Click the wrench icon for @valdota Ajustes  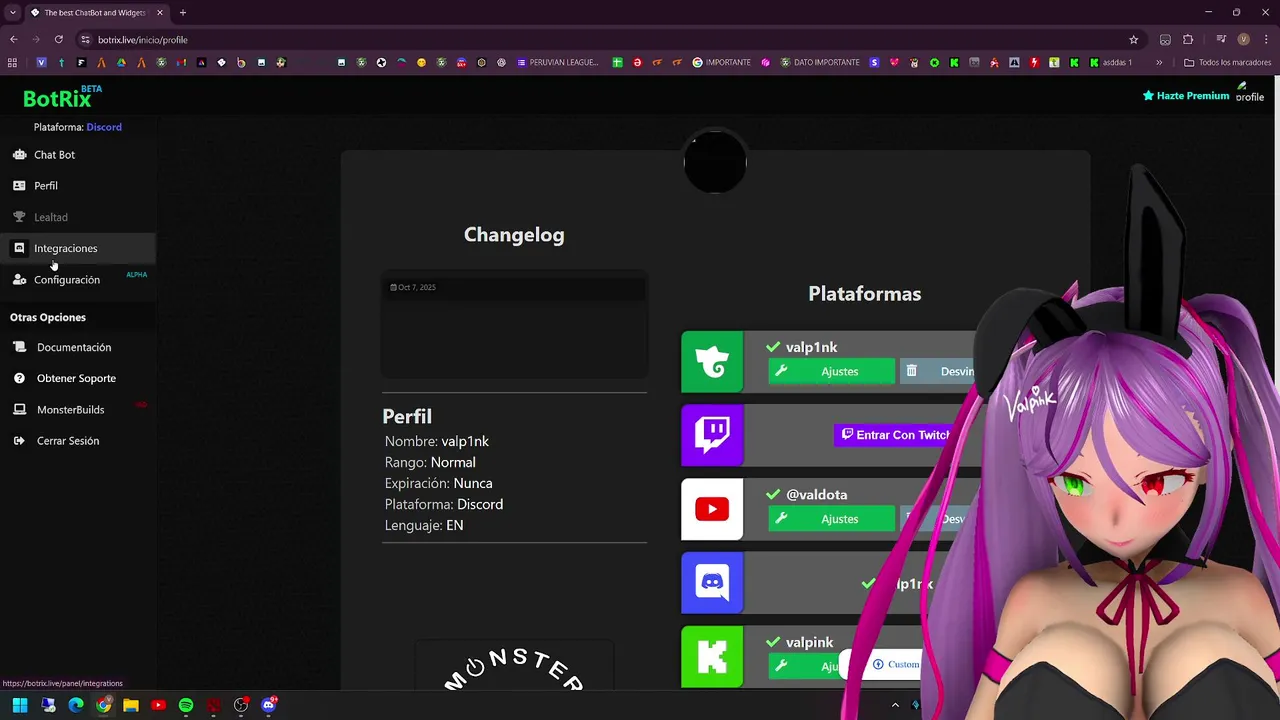click(781, 519)
